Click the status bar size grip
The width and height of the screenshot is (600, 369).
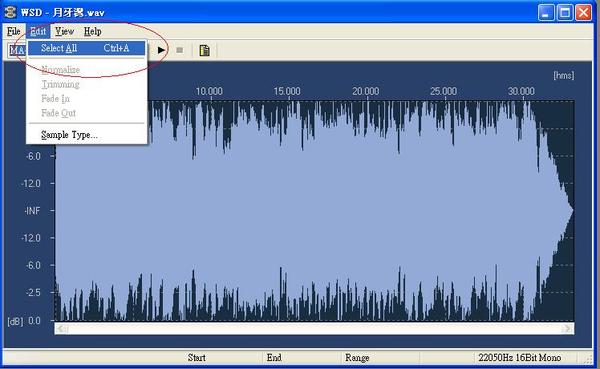pos(588,359)
